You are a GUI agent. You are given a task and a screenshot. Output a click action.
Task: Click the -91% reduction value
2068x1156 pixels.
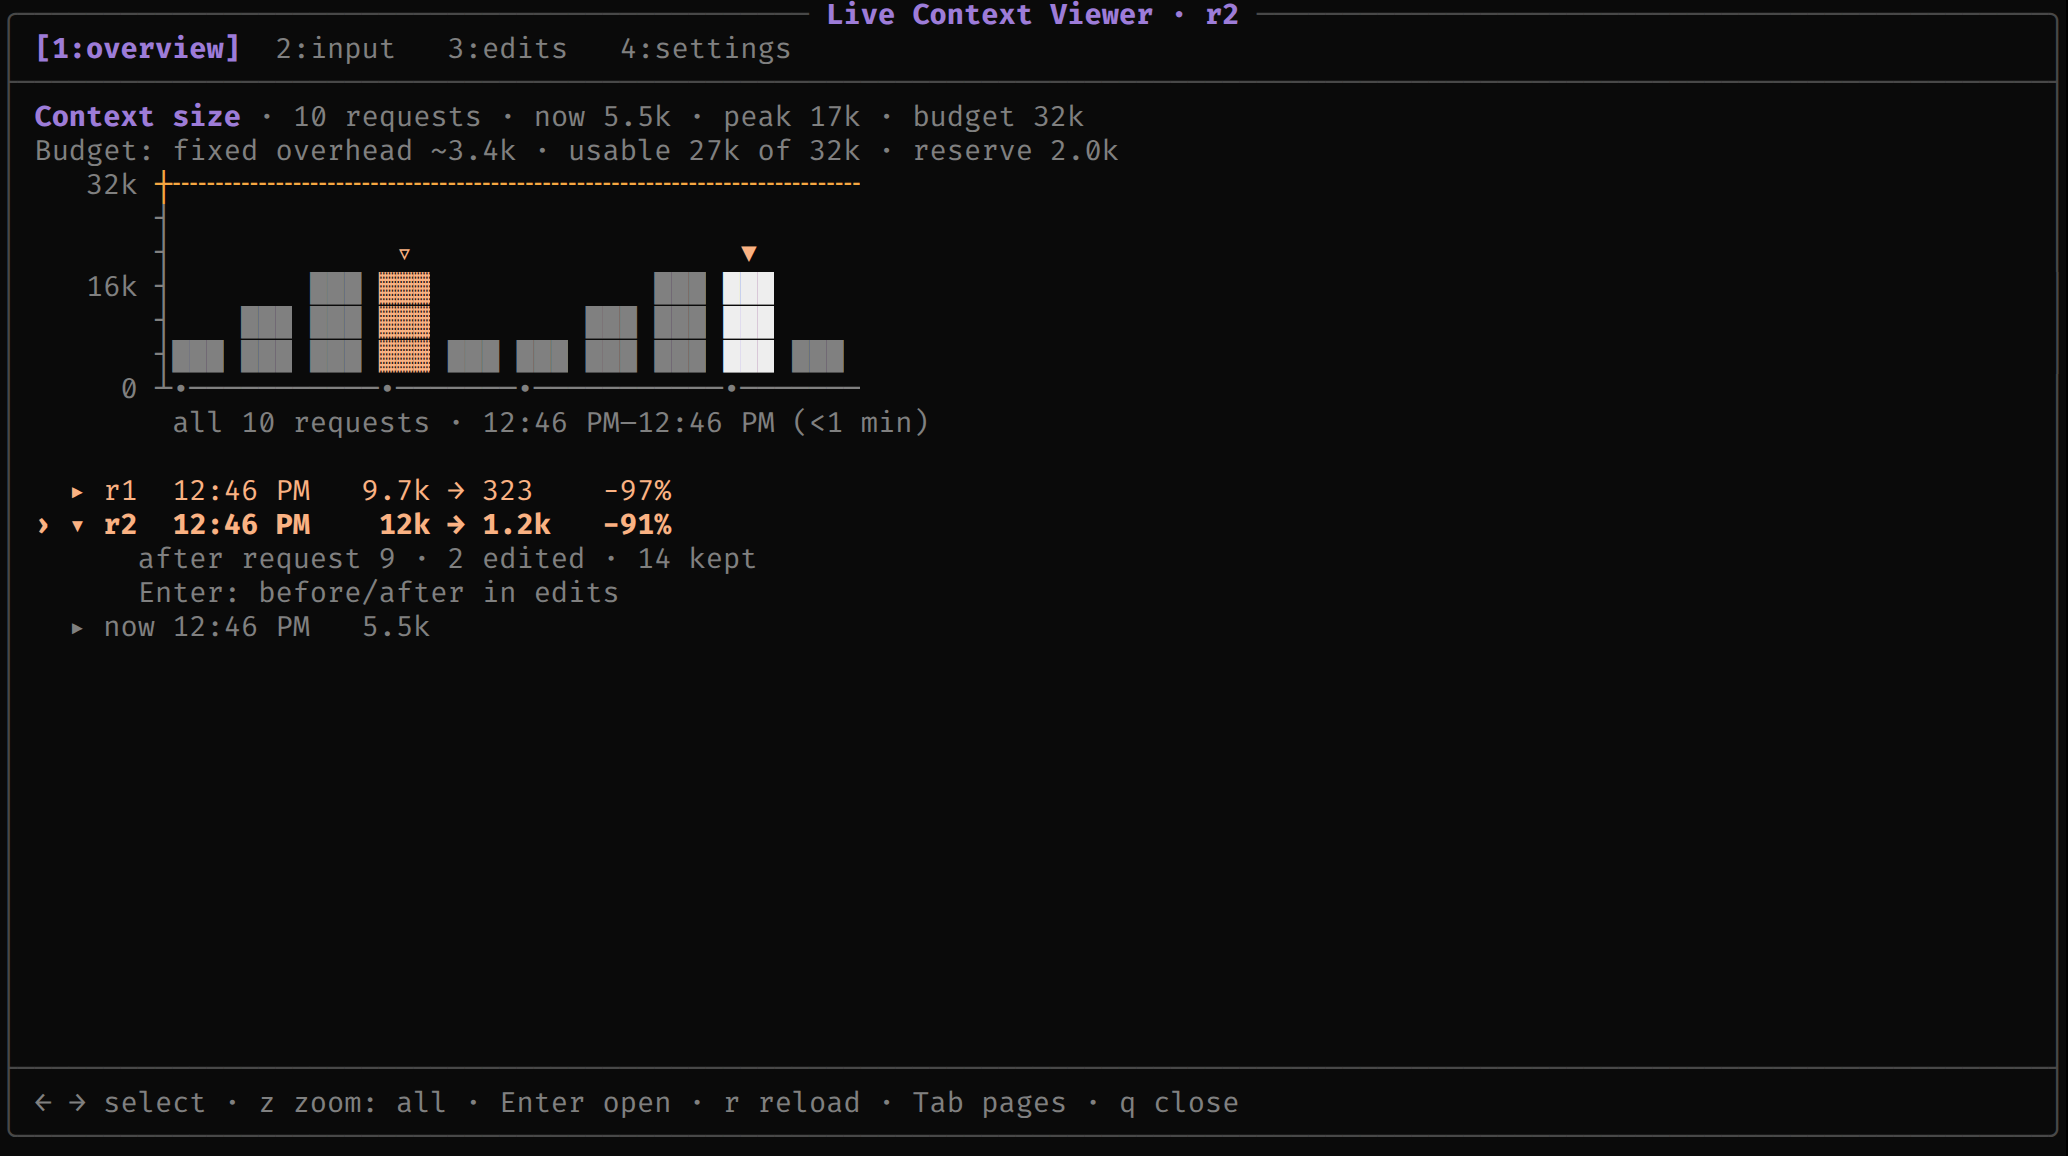[x=637, y=525]
